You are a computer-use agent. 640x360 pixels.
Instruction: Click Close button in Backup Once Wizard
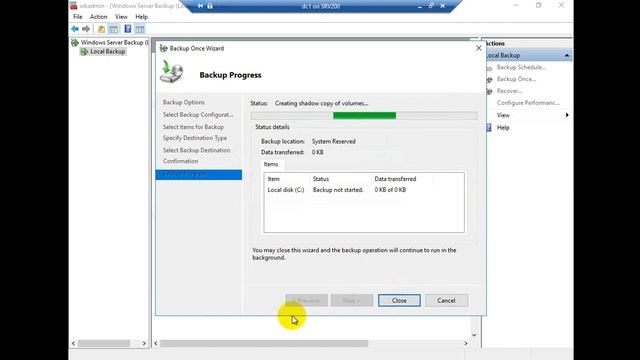click(x=399, y=300)
